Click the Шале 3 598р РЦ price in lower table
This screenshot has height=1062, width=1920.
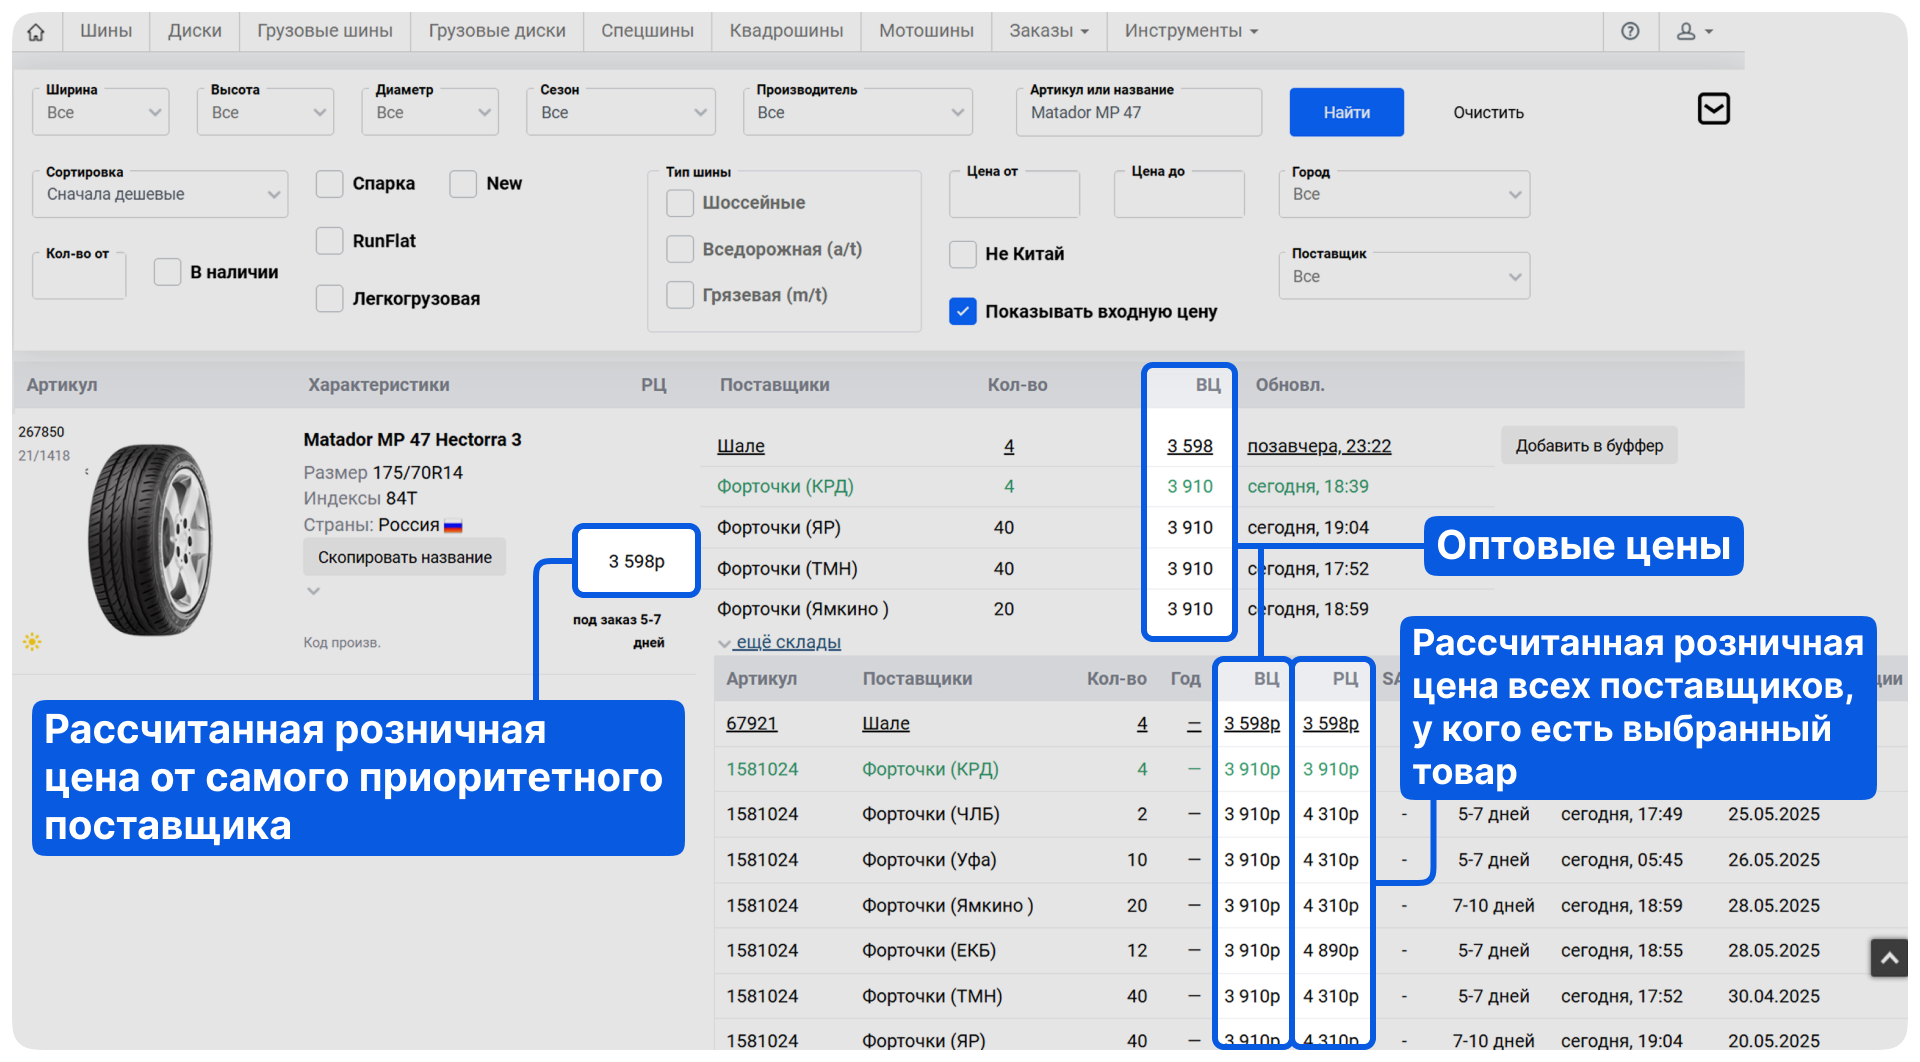pos(1331,723)
